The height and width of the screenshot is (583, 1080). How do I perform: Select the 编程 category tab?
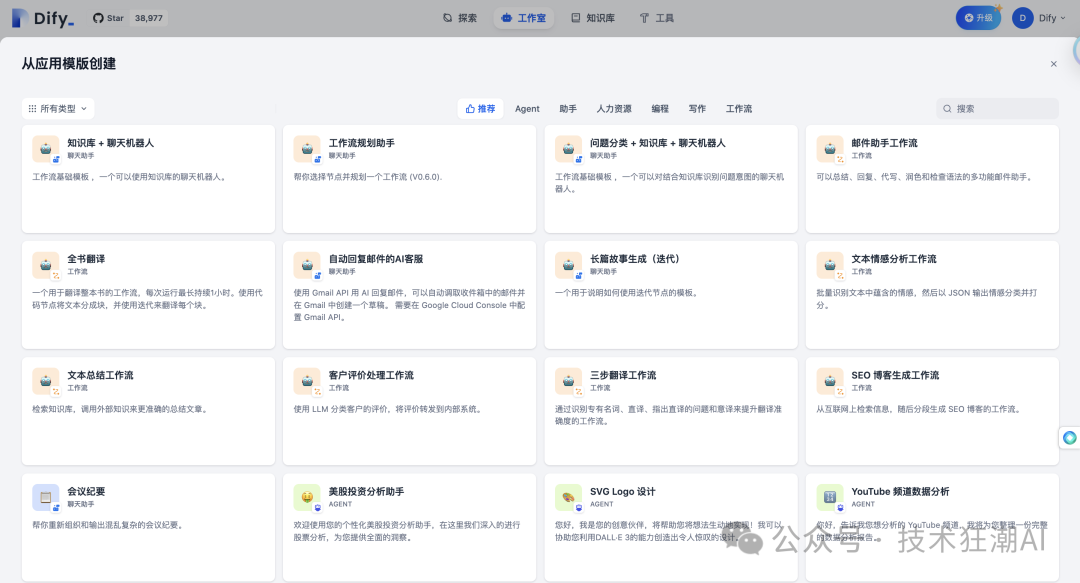(x=660, y=109)
